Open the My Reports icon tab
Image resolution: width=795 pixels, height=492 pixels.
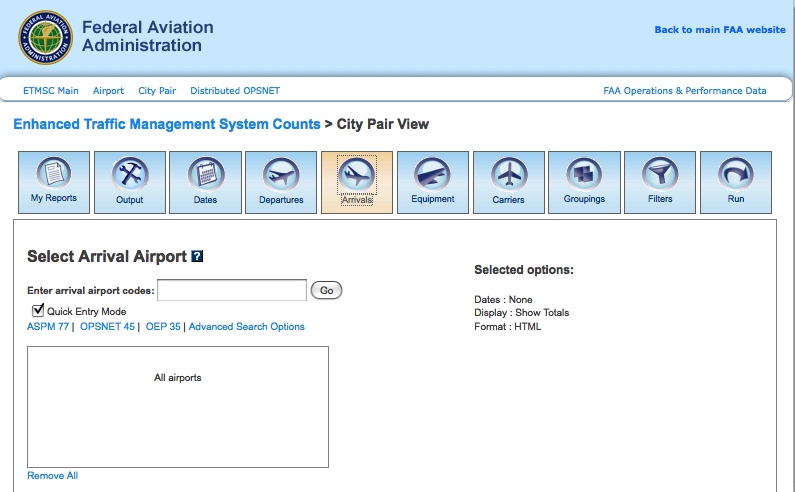(x=54, y=182)
